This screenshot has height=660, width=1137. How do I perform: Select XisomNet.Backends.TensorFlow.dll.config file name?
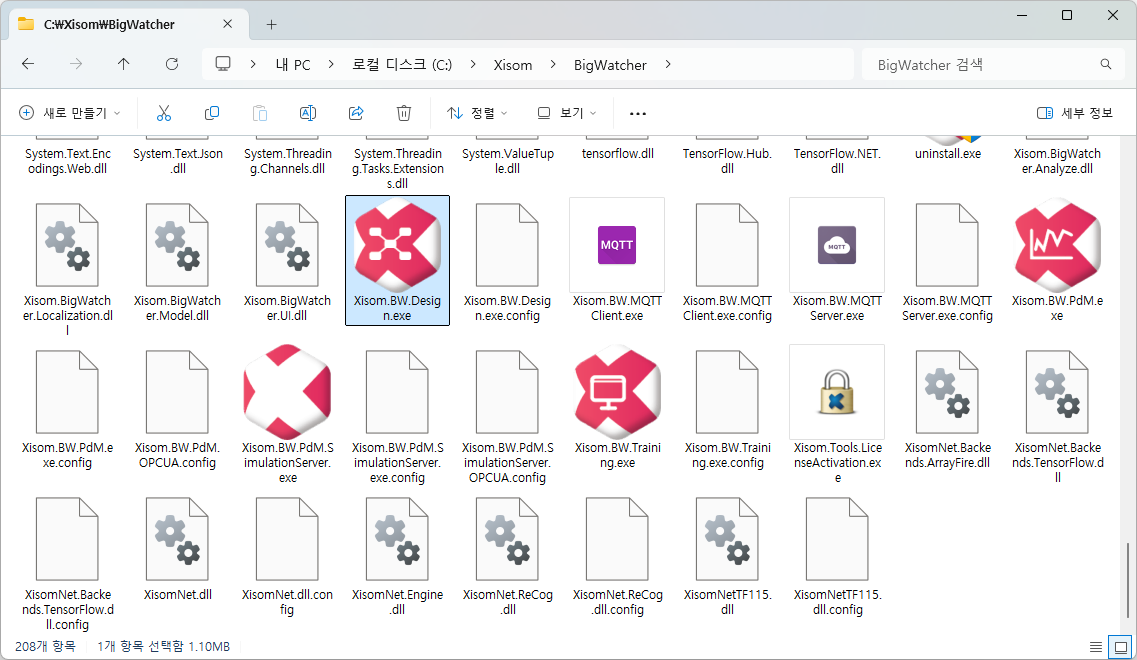pos(67,609)
